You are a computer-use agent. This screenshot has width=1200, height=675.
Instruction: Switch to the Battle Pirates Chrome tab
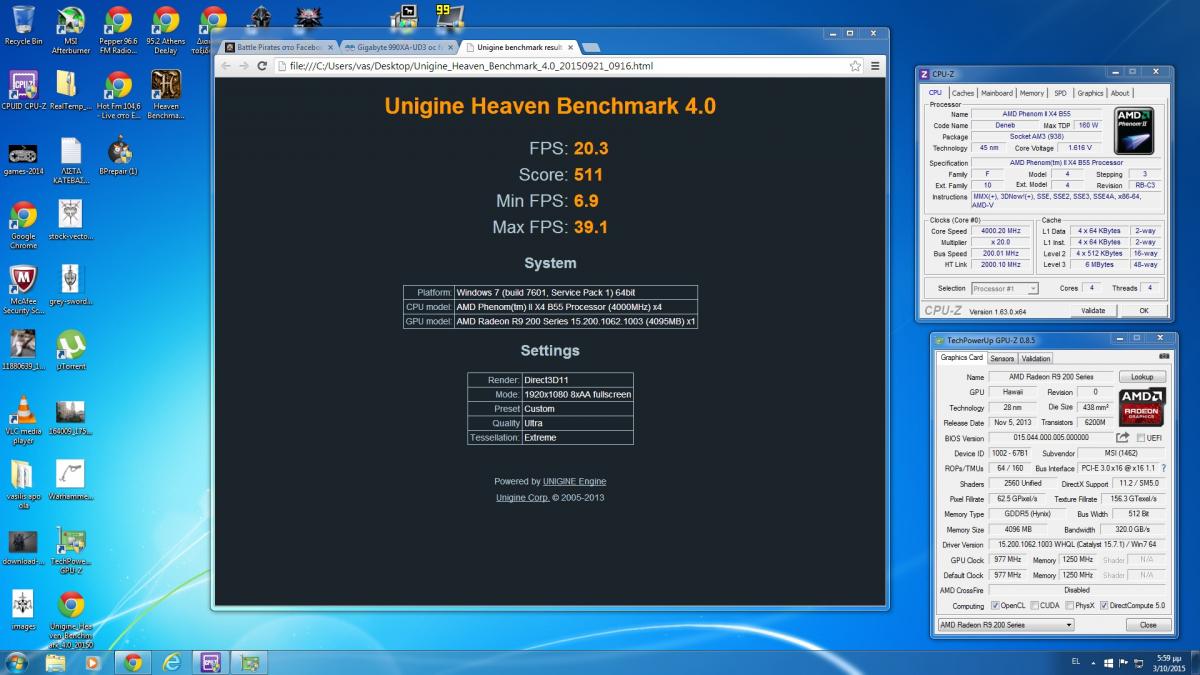277,47
